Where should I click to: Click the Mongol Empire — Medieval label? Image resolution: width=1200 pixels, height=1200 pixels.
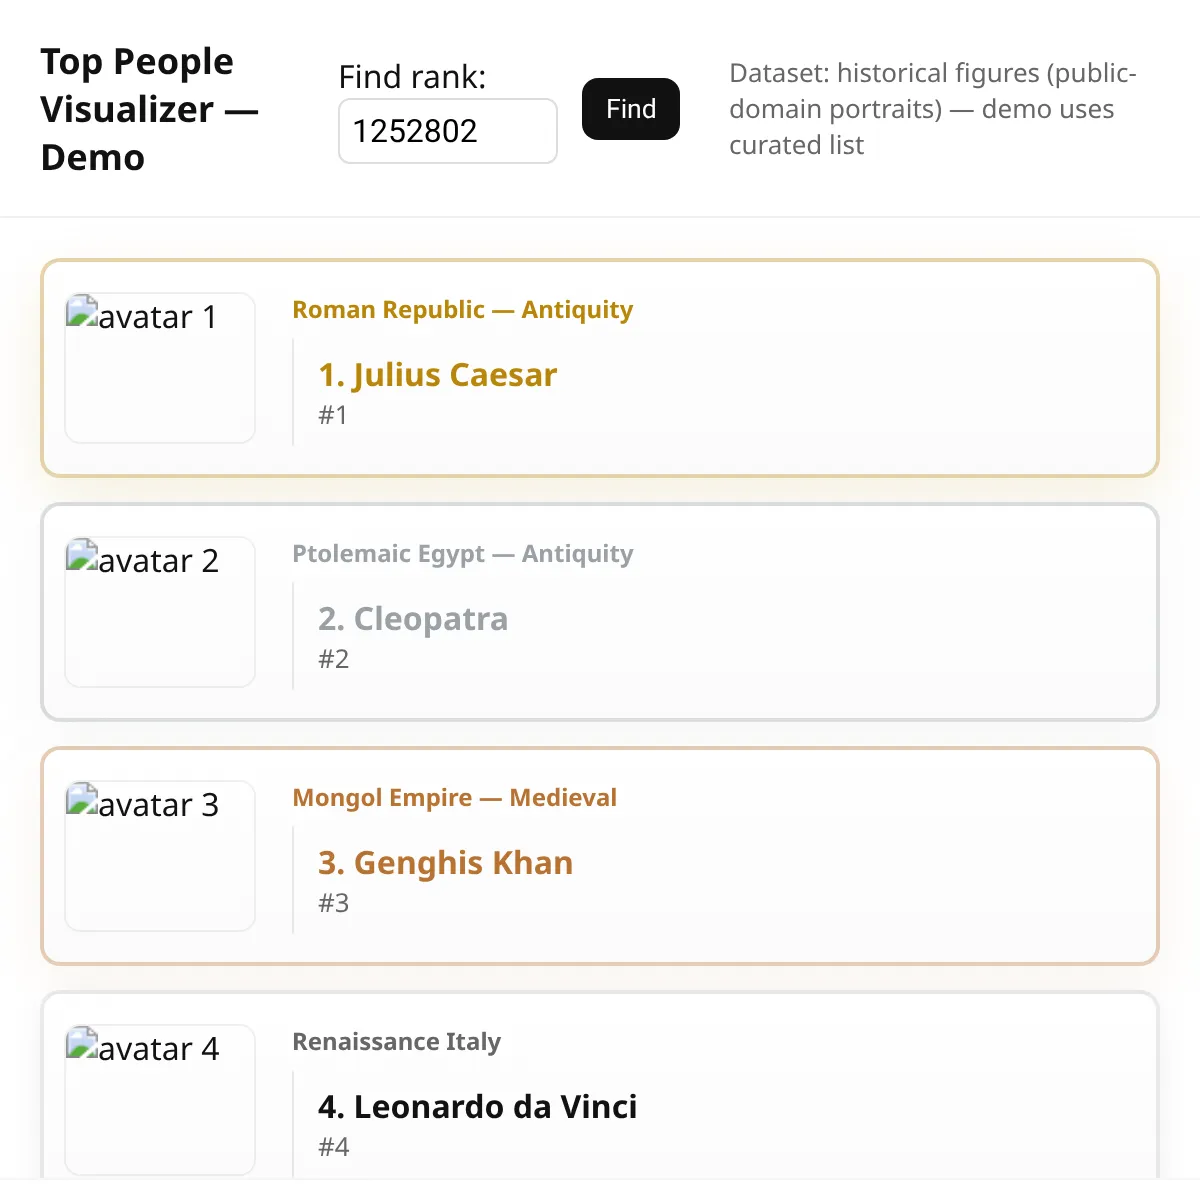tap(455, 797)
